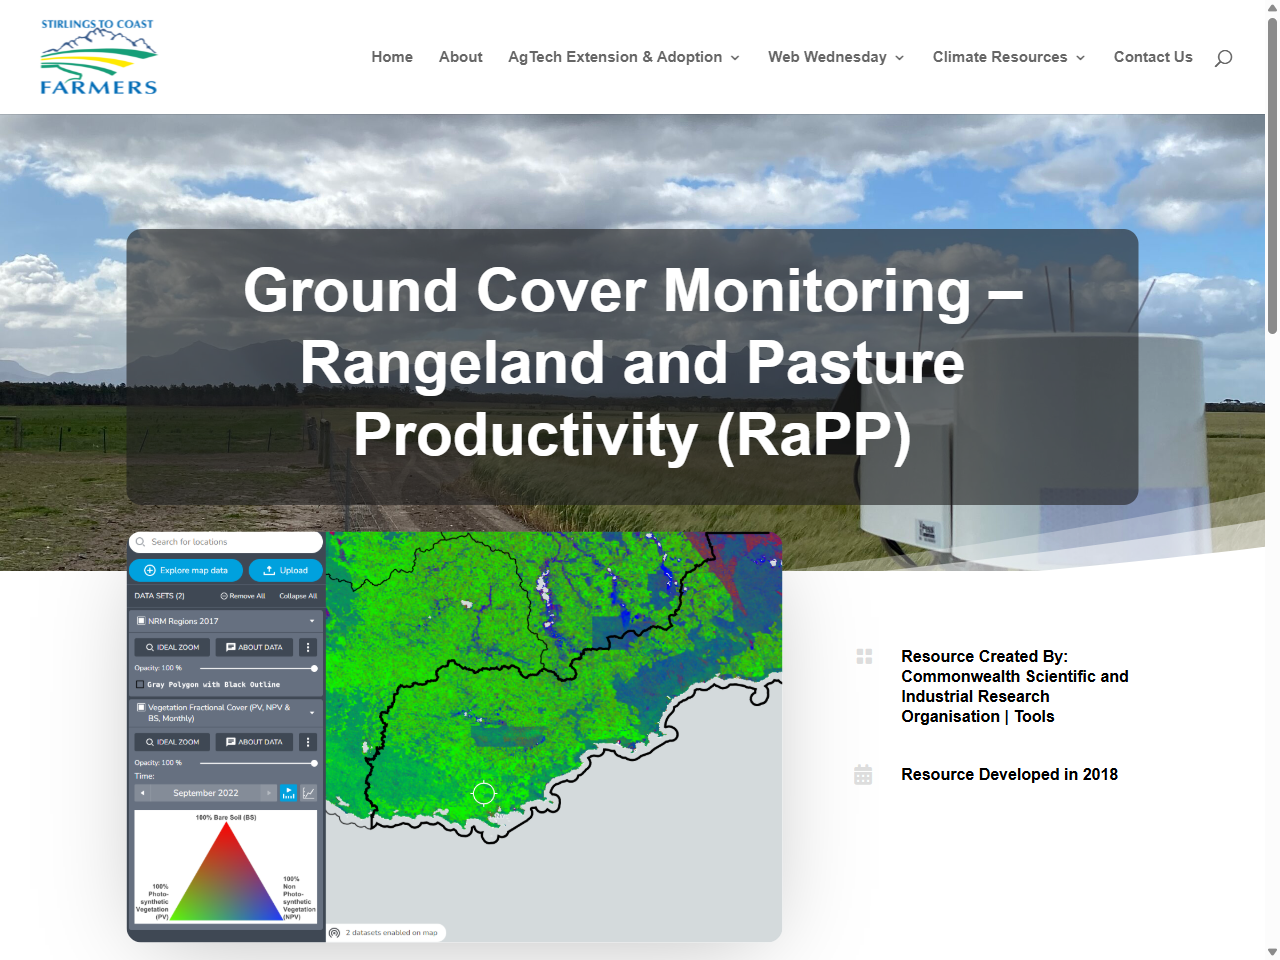Select the Remove All datasets icon

[x=224, y=596]
